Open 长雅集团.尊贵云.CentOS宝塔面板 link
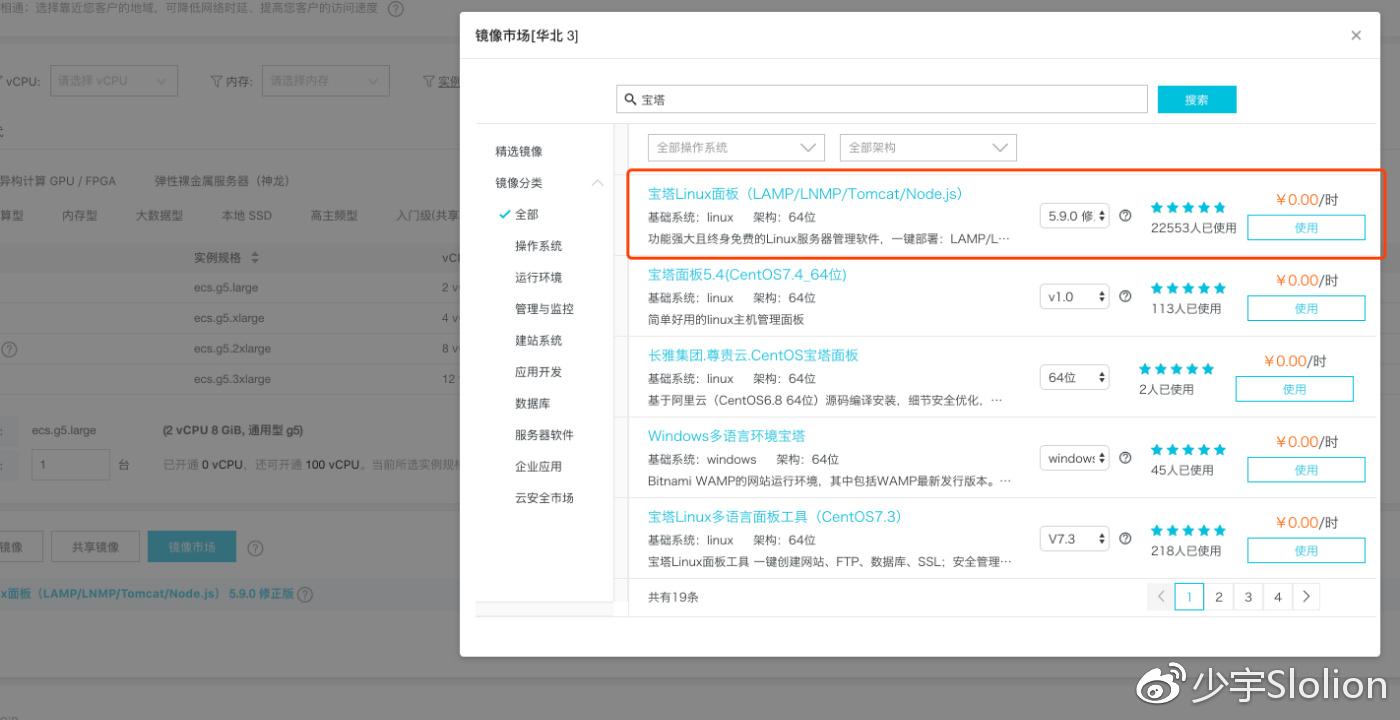The height and width of the screenshot is (720, 1400). [x=753, y=355]
